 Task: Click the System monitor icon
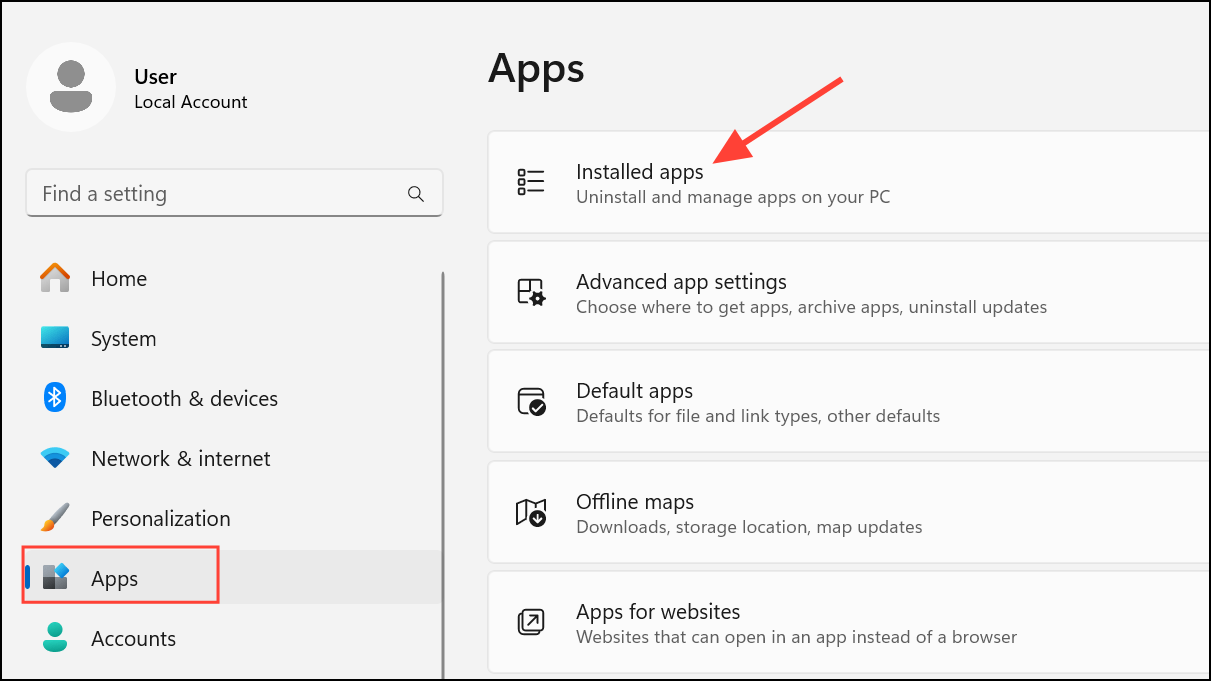(x=55, y=338)
